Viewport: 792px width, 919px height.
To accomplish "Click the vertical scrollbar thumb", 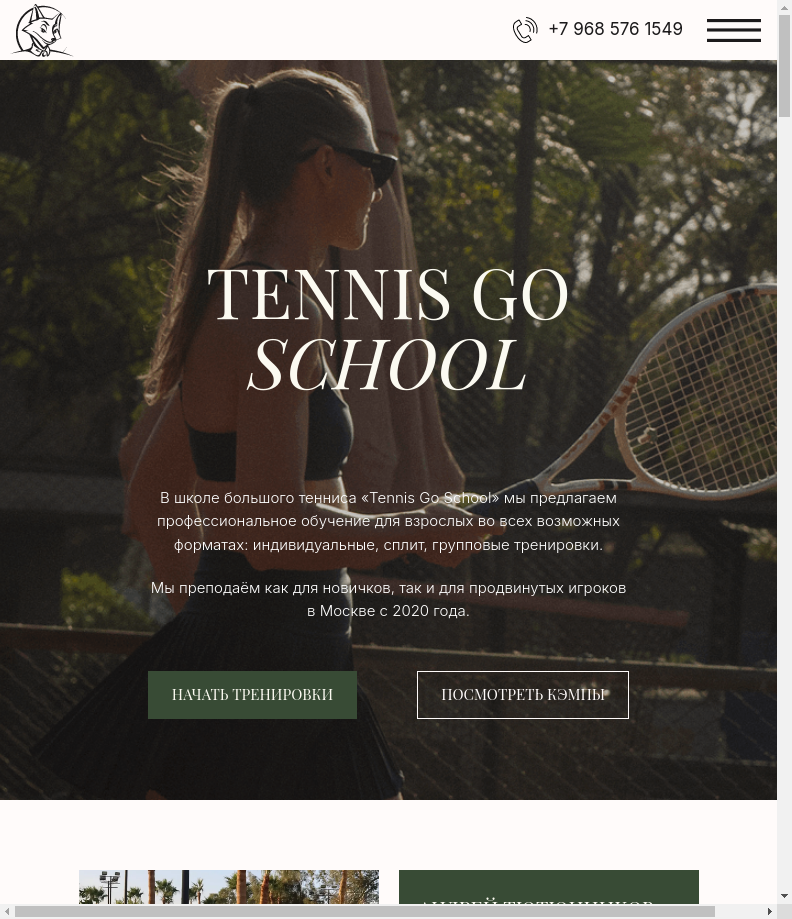I will coord(784,66).
